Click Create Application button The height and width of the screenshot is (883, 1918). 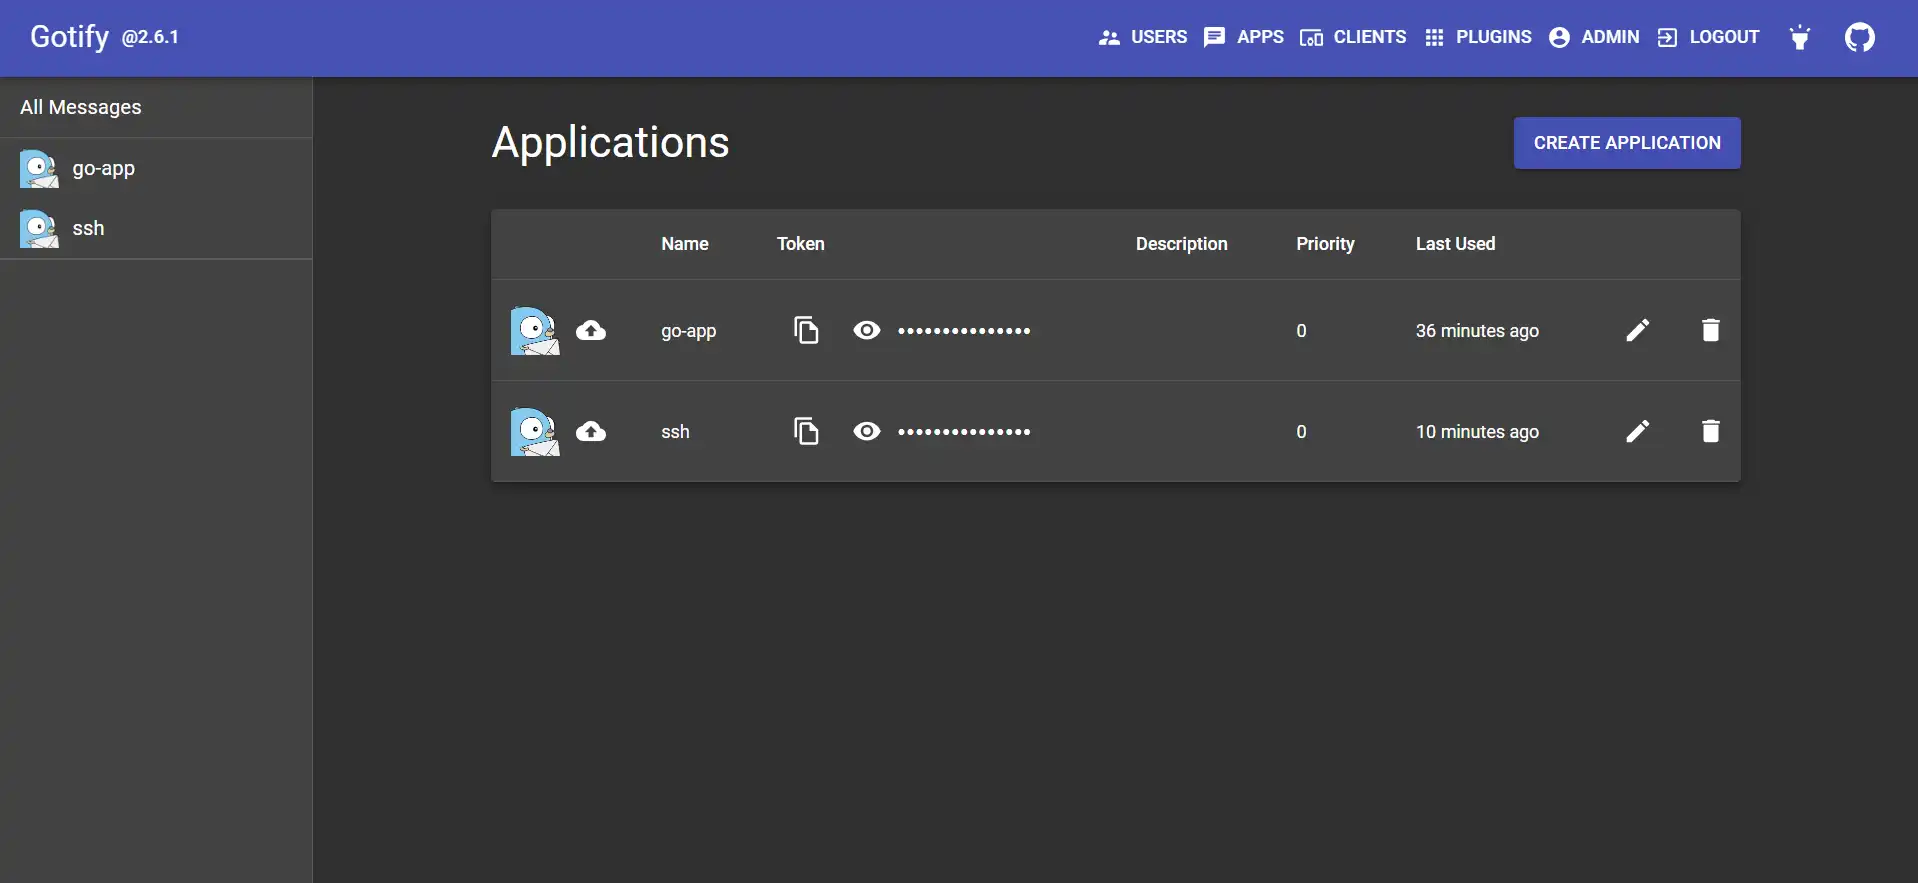pyautogui.click(x=1627, y=143)
